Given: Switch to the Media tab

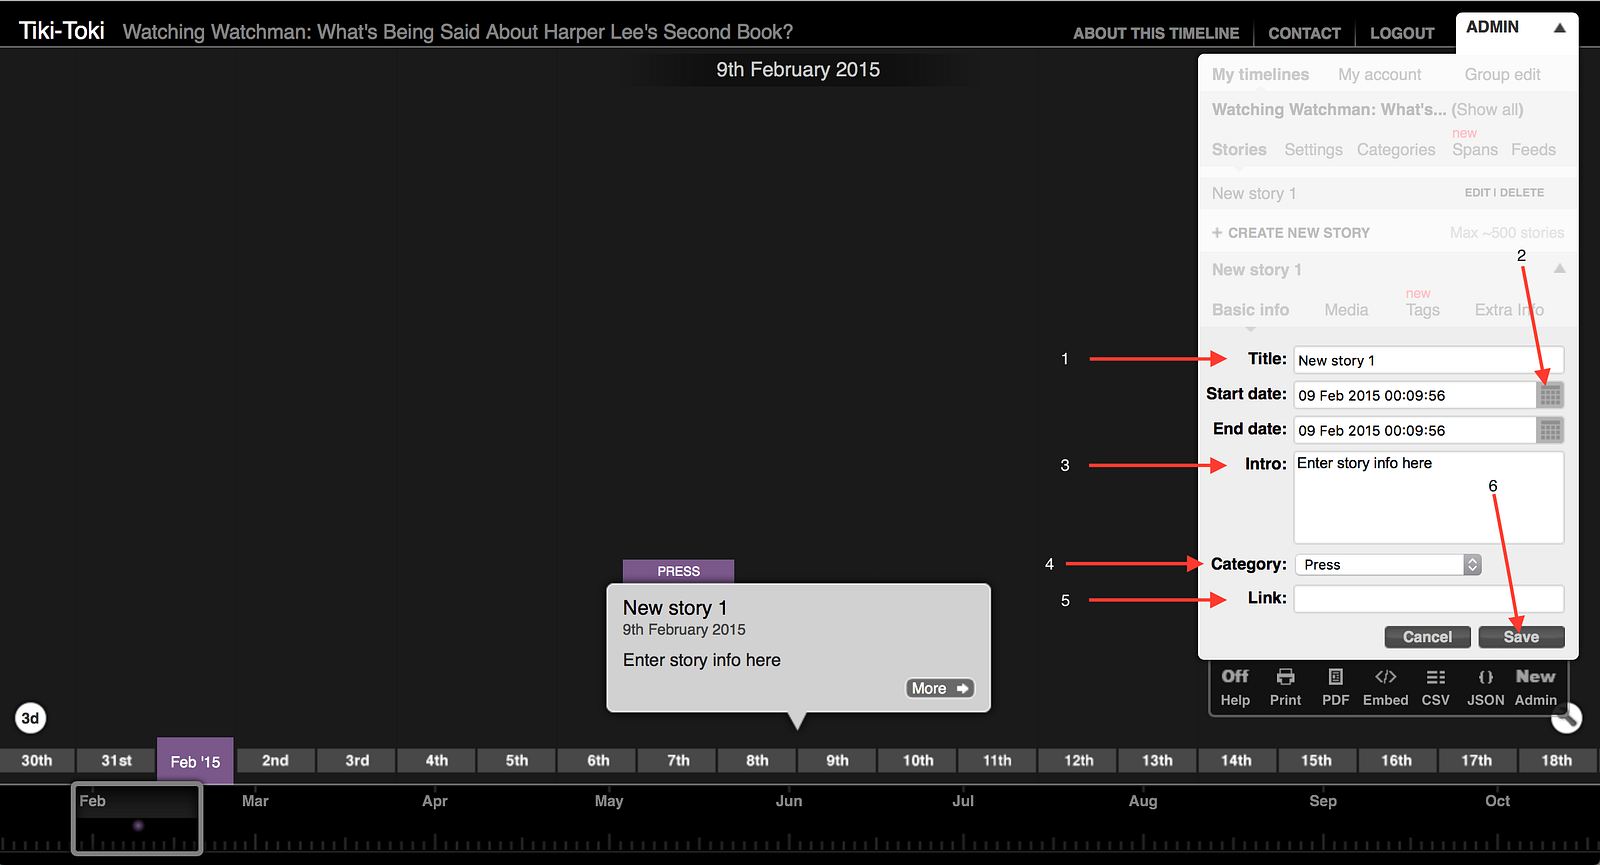Looking at the screenshot, I should (x=1346, y=310).
